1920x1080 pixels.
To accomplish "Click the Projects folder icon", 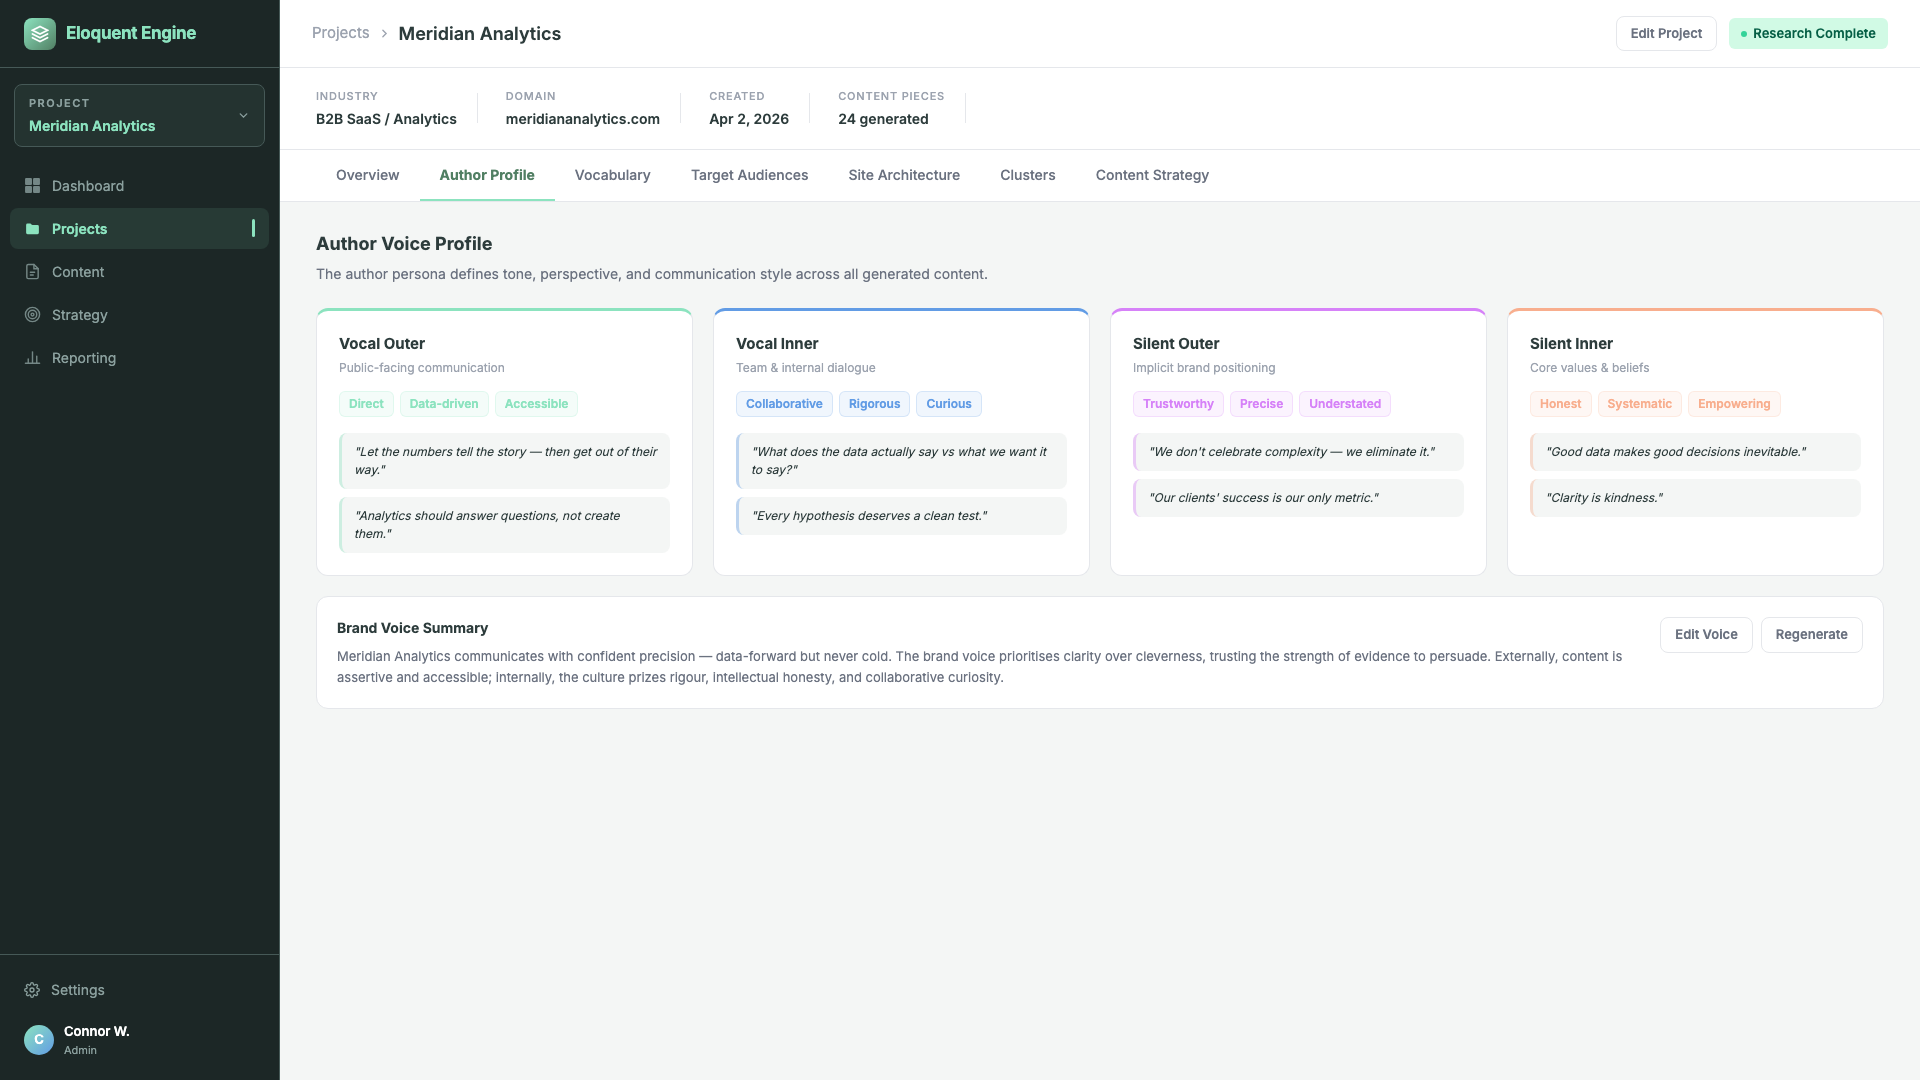I will [x=33, y=229].
